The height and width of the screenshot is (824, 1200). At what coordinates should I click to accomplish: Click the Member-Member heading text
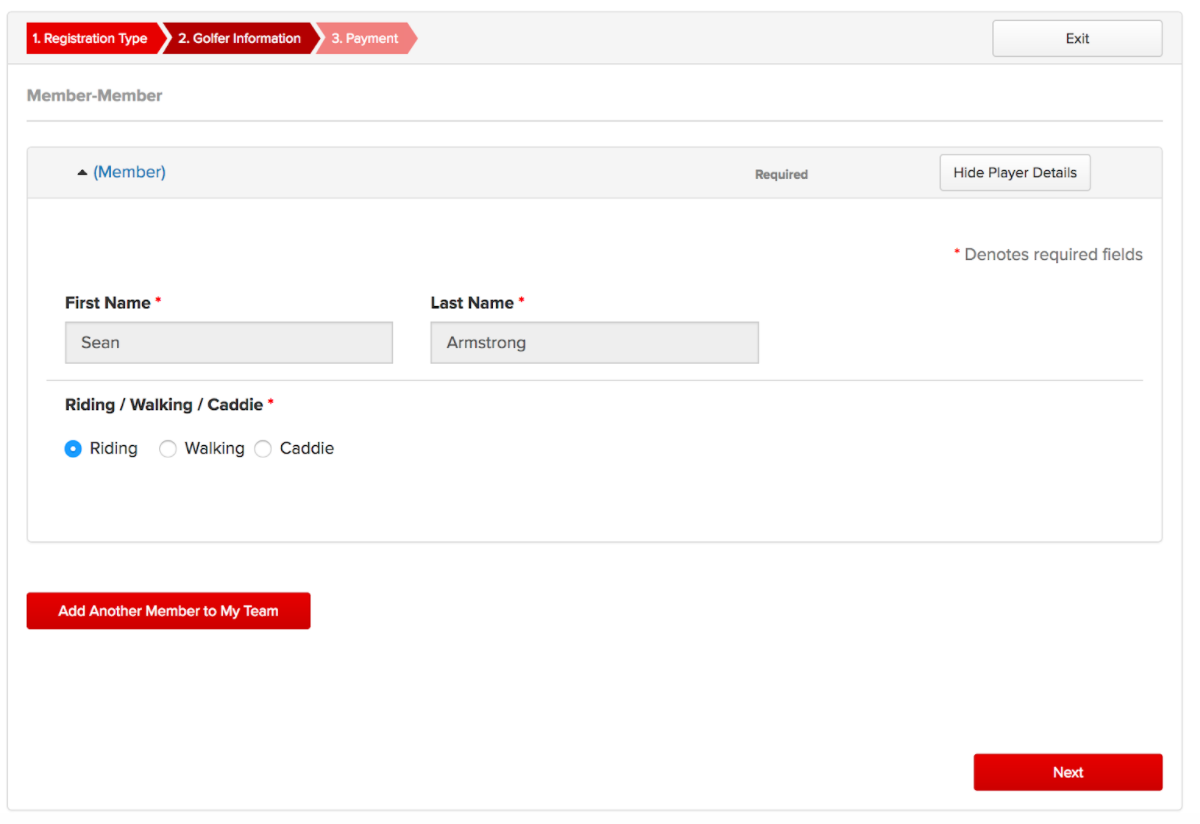tap(95, 96)
